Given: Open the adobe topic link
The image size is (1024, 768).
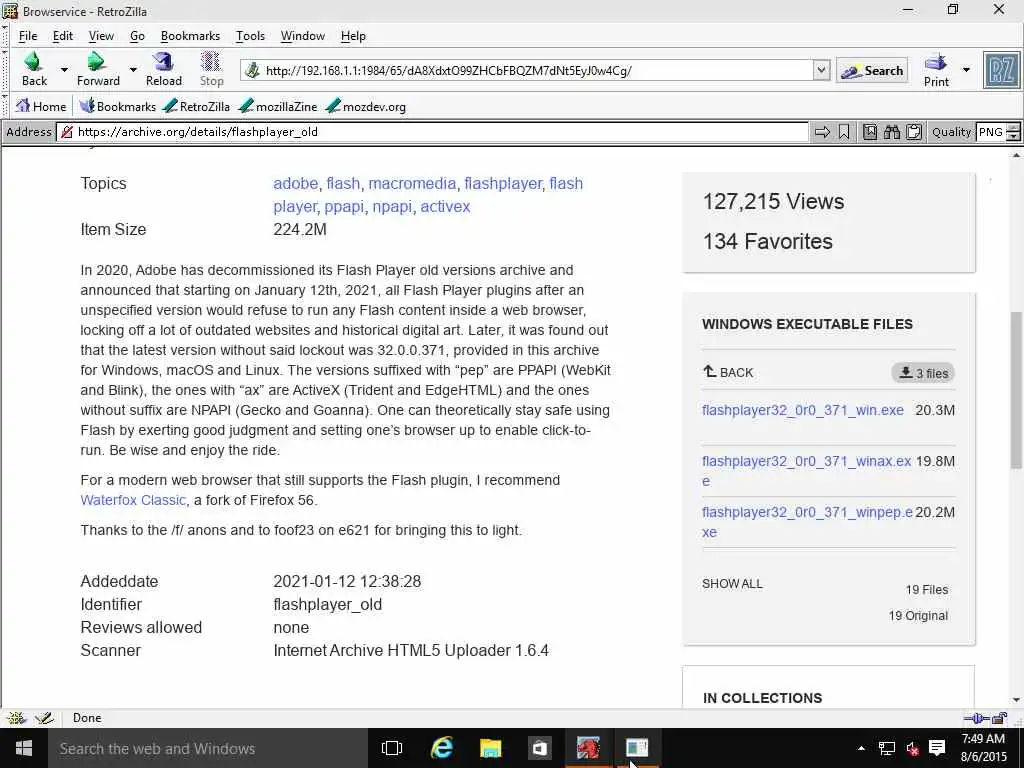Looking at the screenshot, I should 295,184.
